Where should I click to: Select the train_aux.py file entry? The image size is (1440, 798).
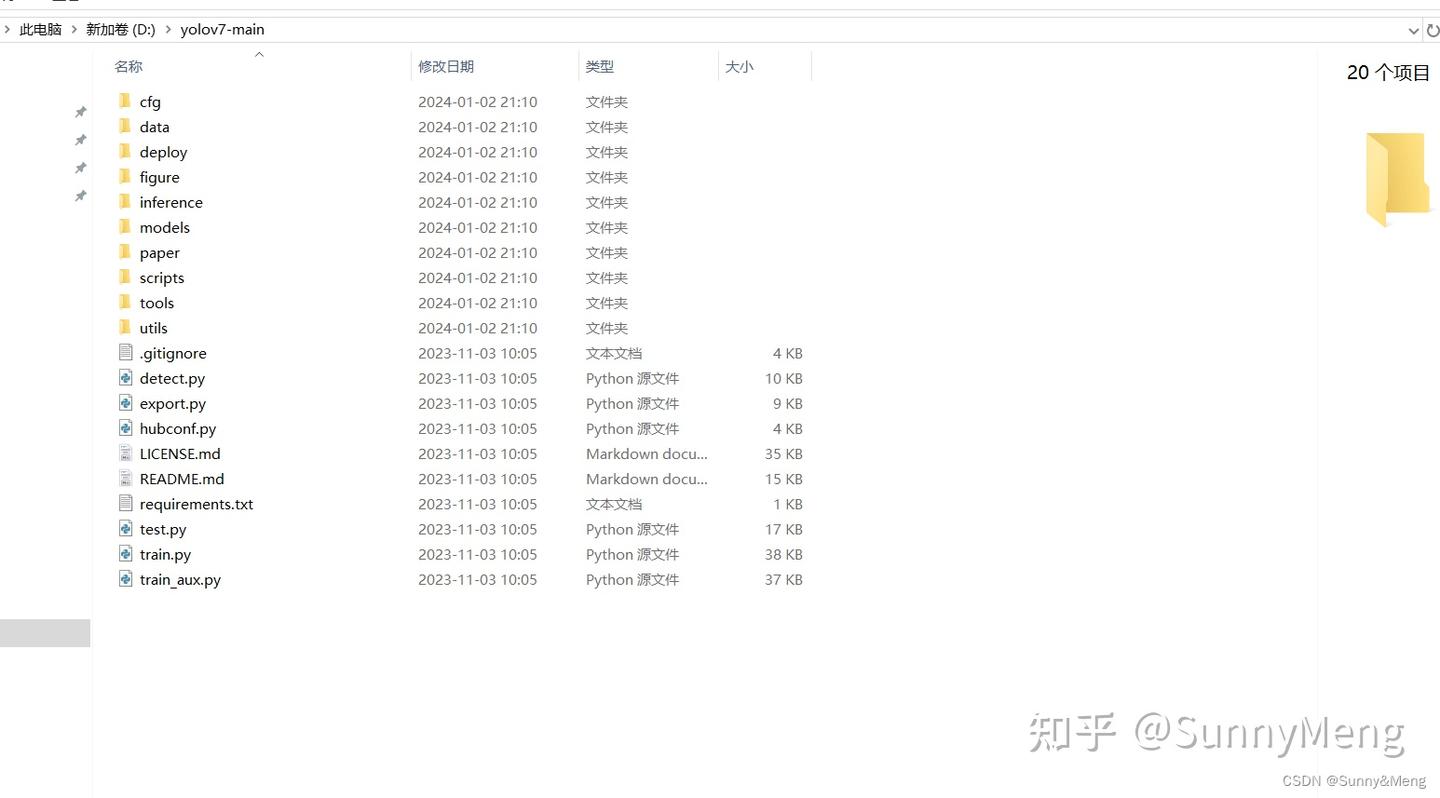180,579
